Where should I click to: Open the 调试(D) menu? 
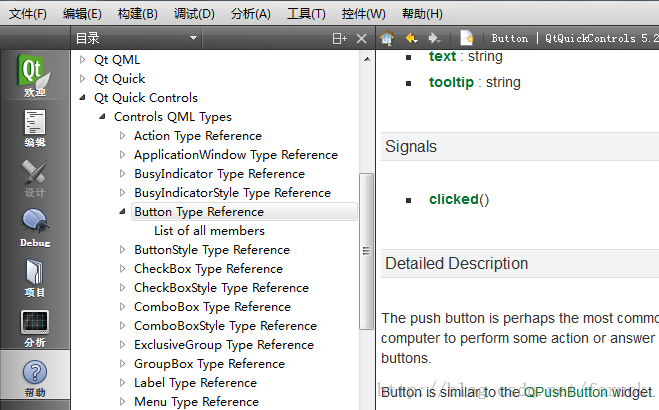point(194,14)
